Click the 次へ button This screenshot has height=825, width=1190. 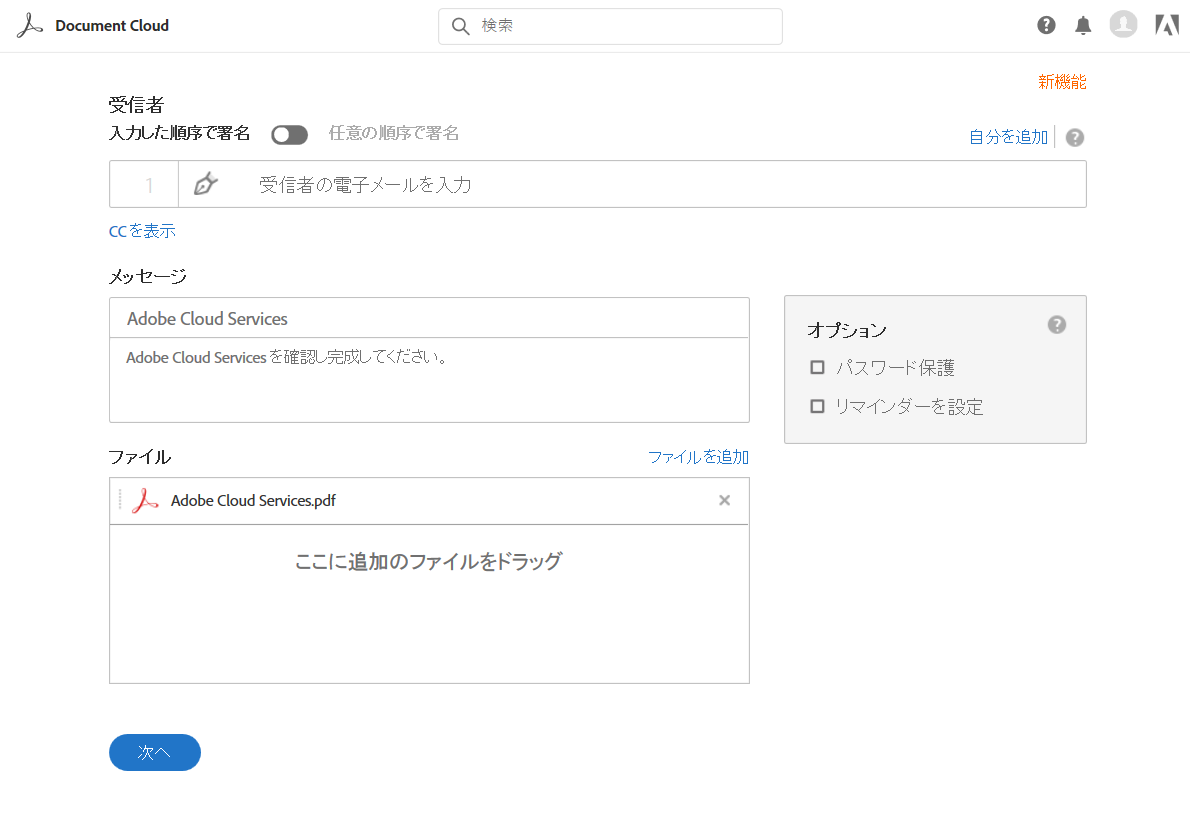155,752
